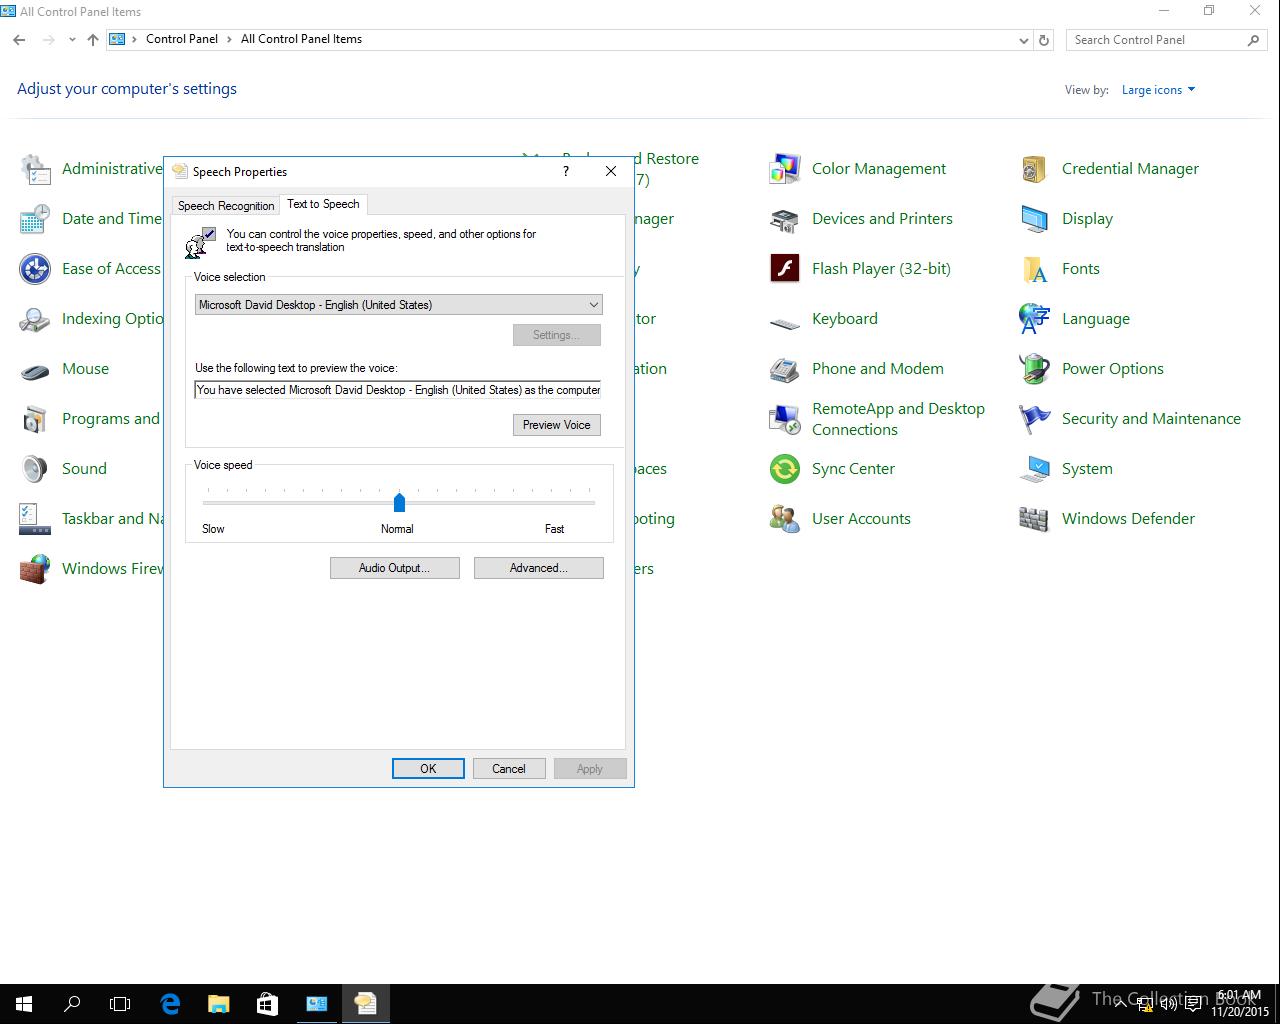This screenshot has width=1280, height=1024.
Task: Open Task View on taskbar
Action: [x=120, y=1004]
